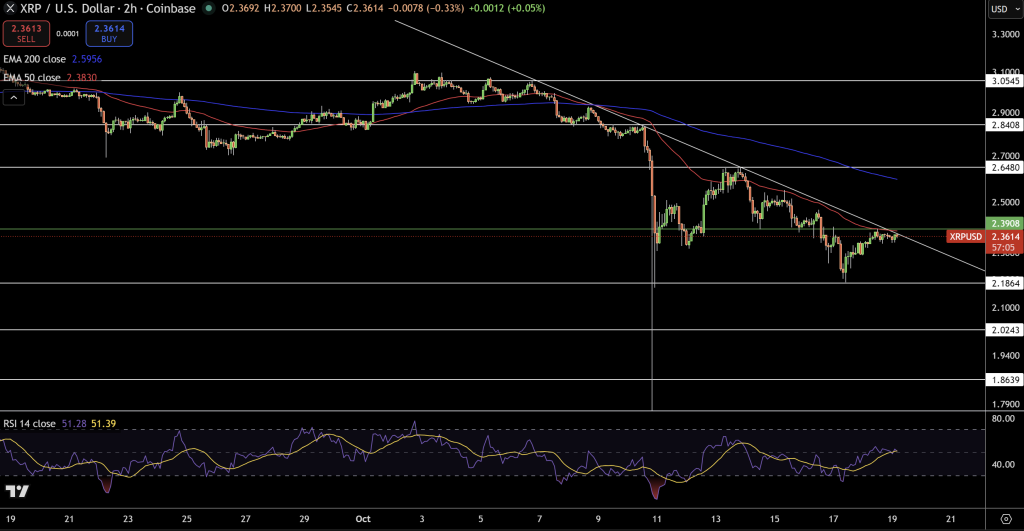This screenshot has width=1024, height=531.
Task: Click the red XRPUSD price label
Action: [965, 237]
